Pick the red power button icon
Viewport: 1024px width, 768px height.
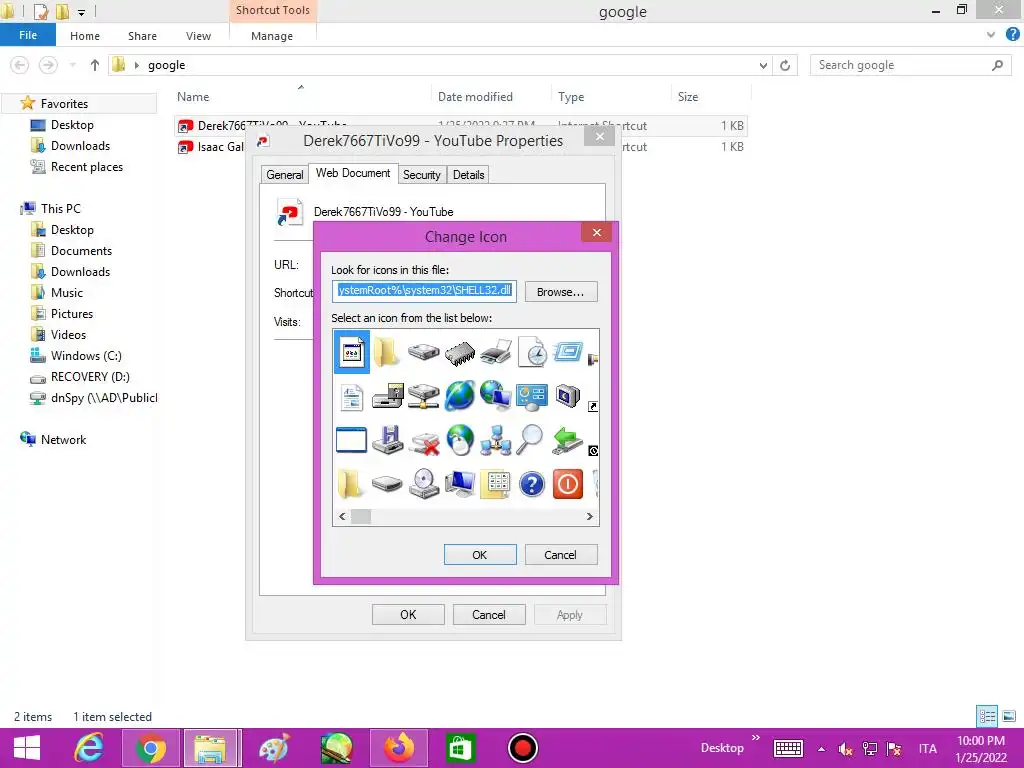click(568, 484)
